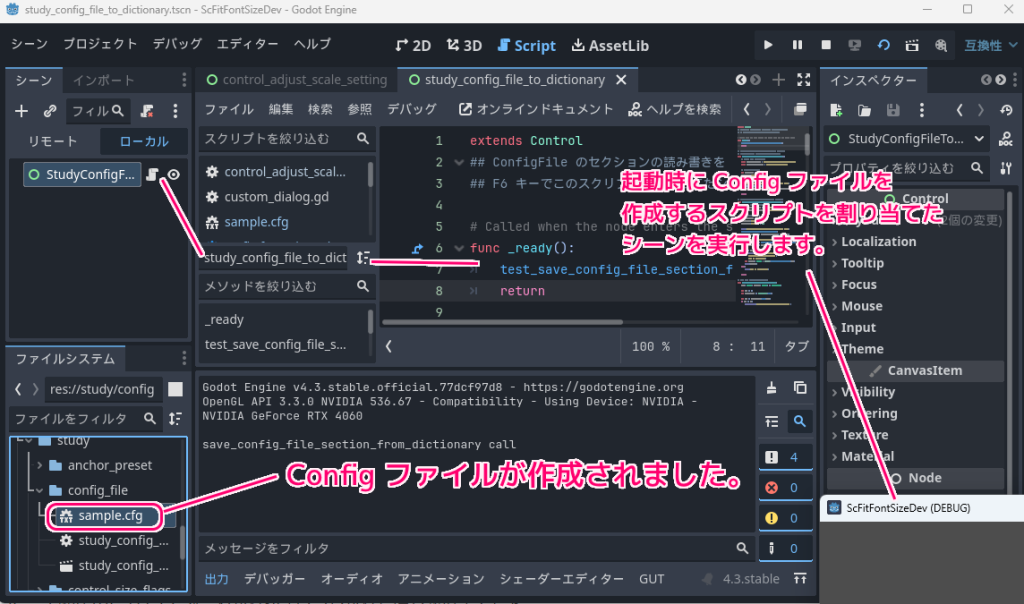The image size is (1024, 604).
Task: Clear the output log with the broom icon
Action: click(x=771, y=386)
